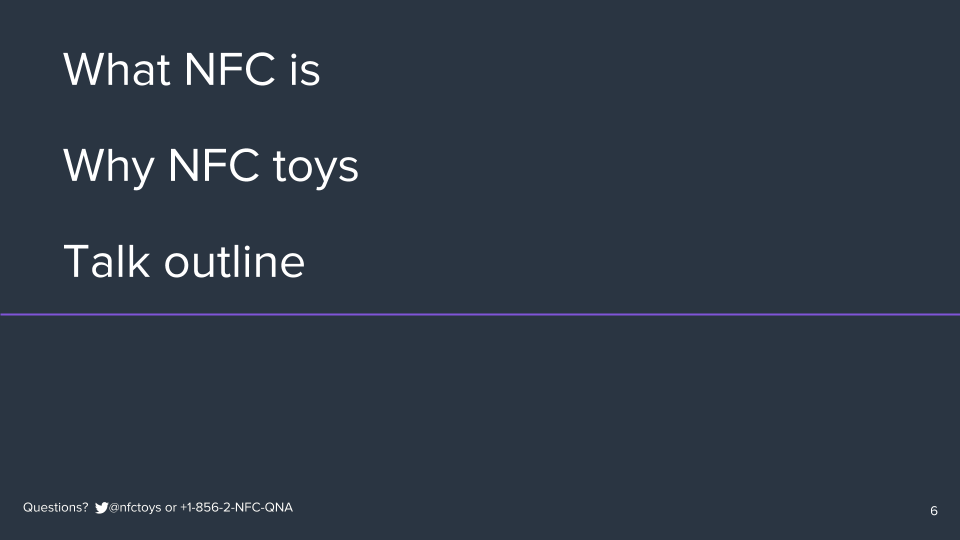The image size is (960, 540).
Task: Click '856' in the footer phone number
Action: click(205, 508)
